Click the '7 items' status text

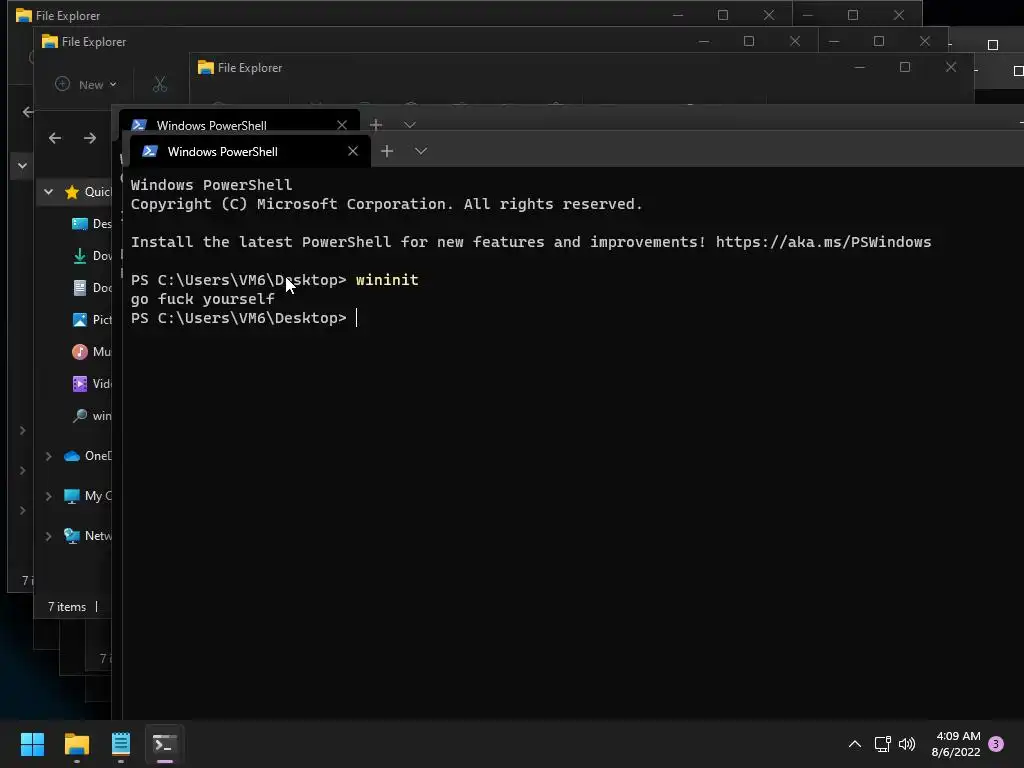[67, 607]
